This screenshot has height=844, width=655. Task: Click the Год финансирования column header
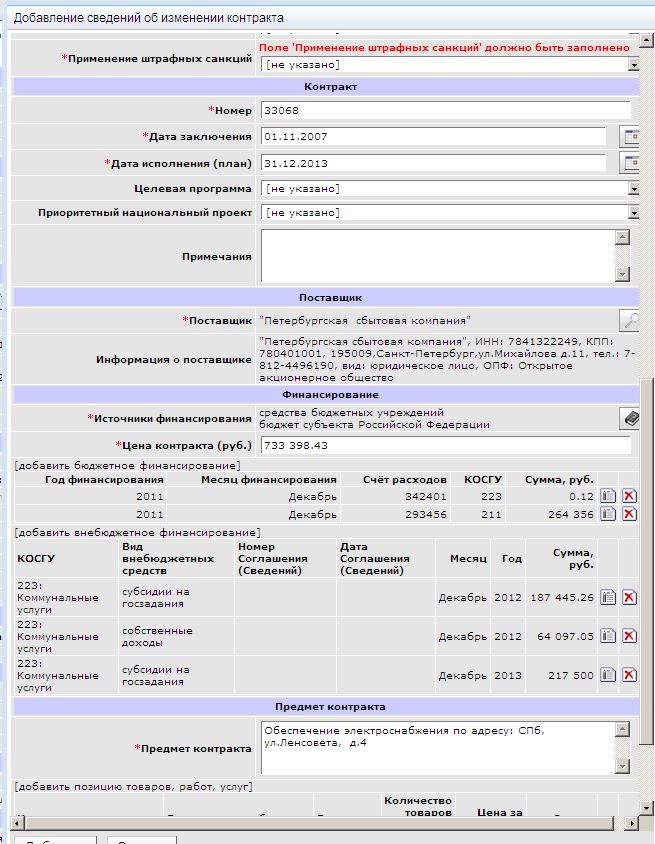(104, 479)
